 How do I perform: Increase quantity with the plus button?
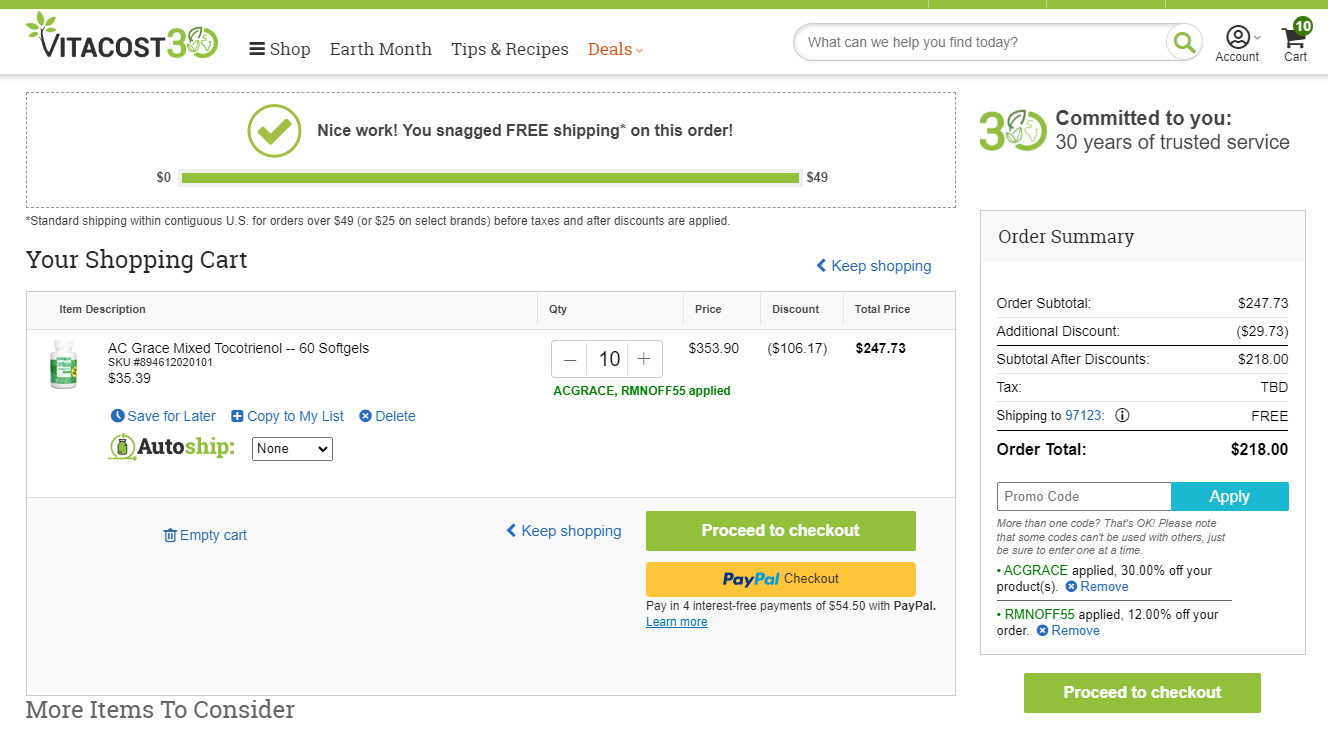click(x=644, y=359)
